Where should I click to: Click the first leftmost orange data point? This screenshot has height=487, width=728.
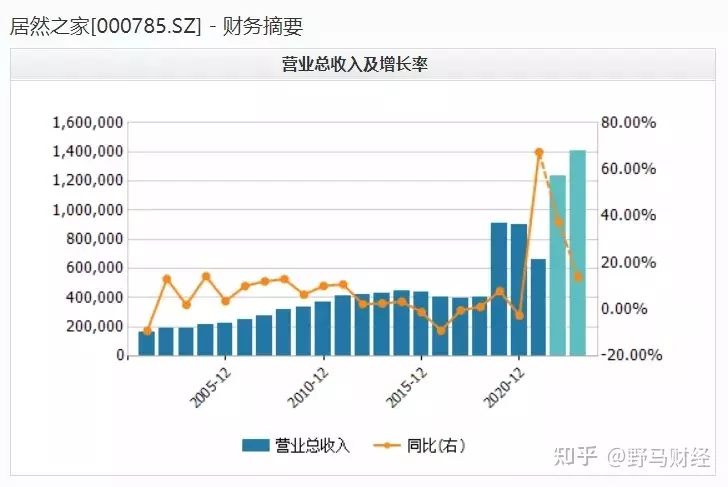point(147,331)
